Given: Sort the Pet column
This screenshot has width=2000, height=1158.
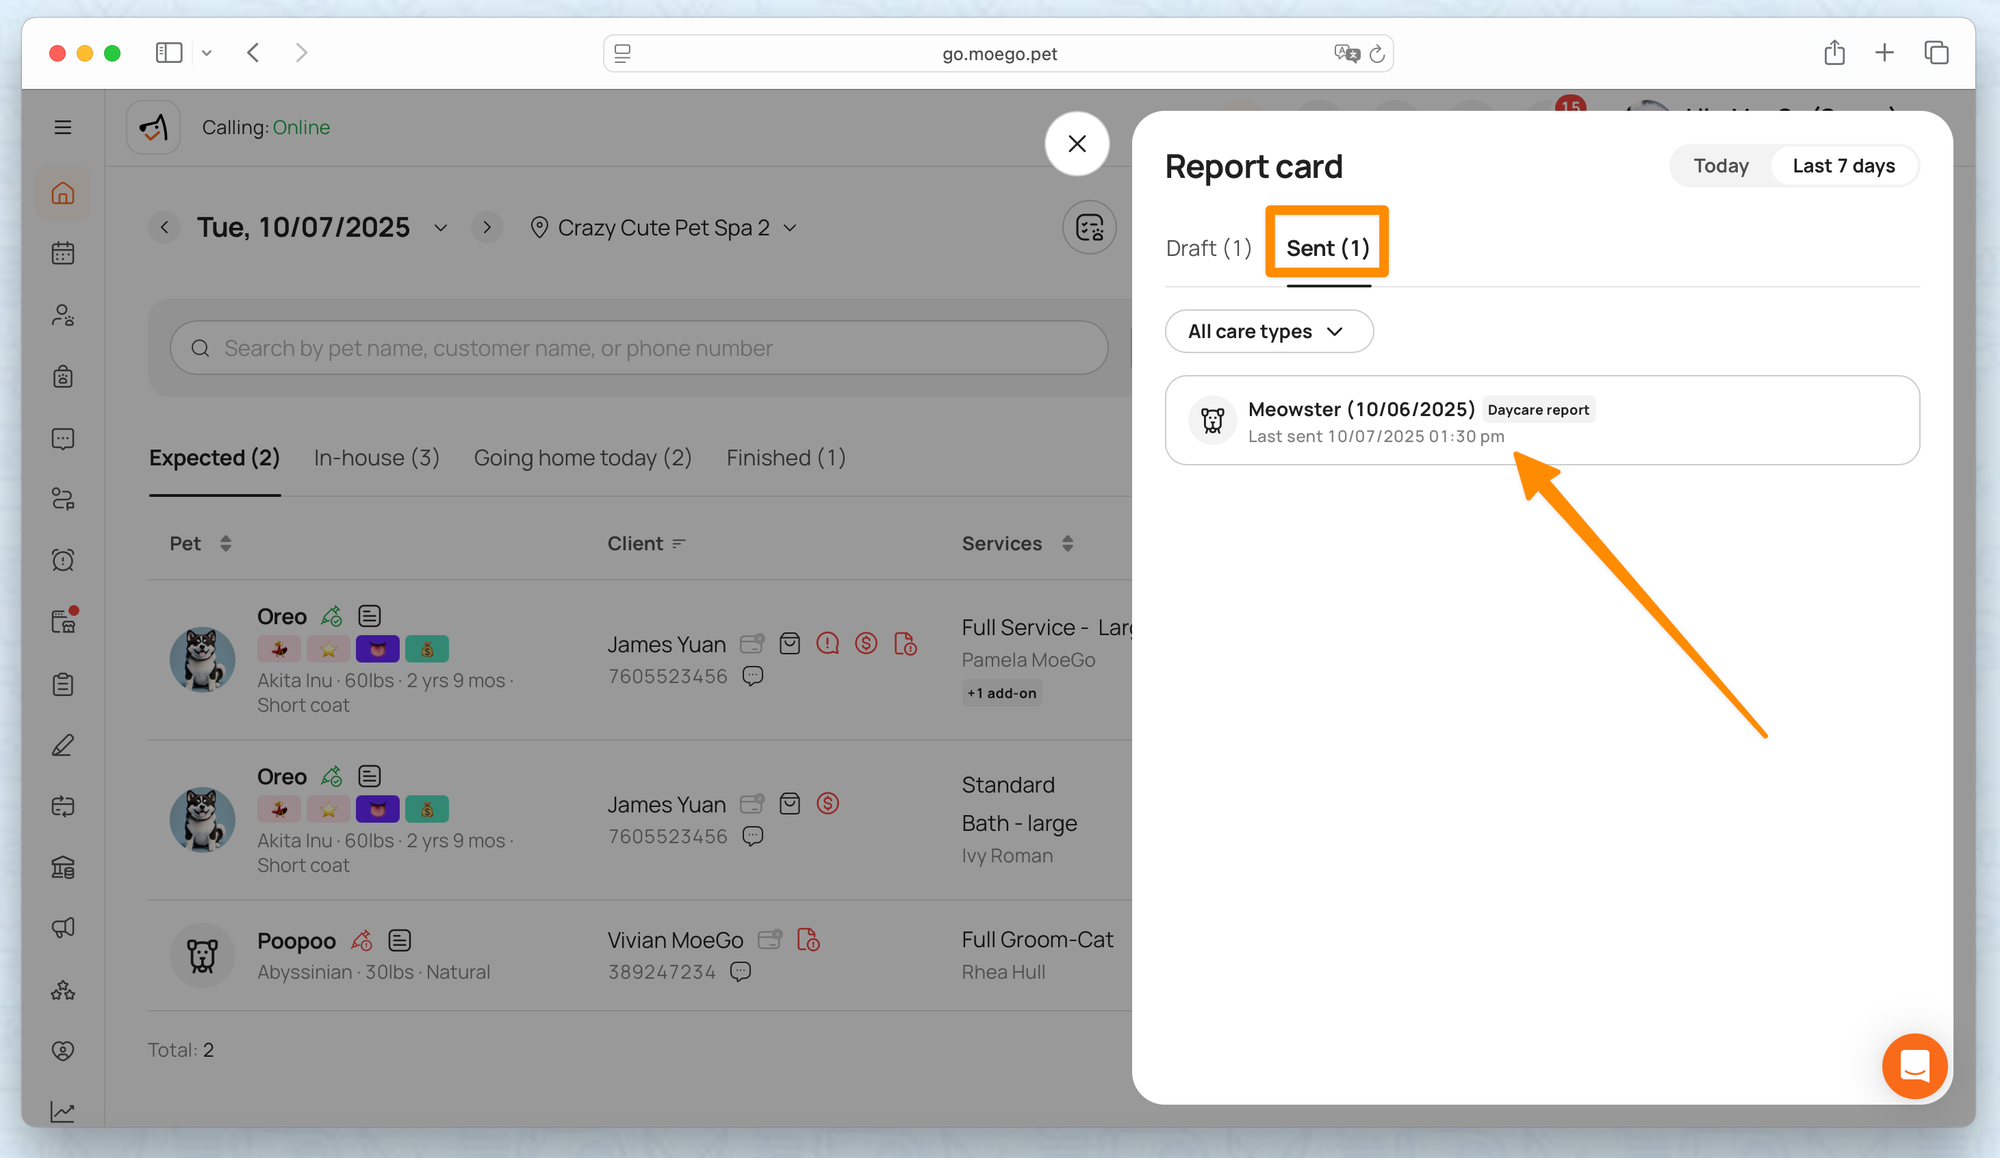Looking at the screenshot, I should point(226,543).
